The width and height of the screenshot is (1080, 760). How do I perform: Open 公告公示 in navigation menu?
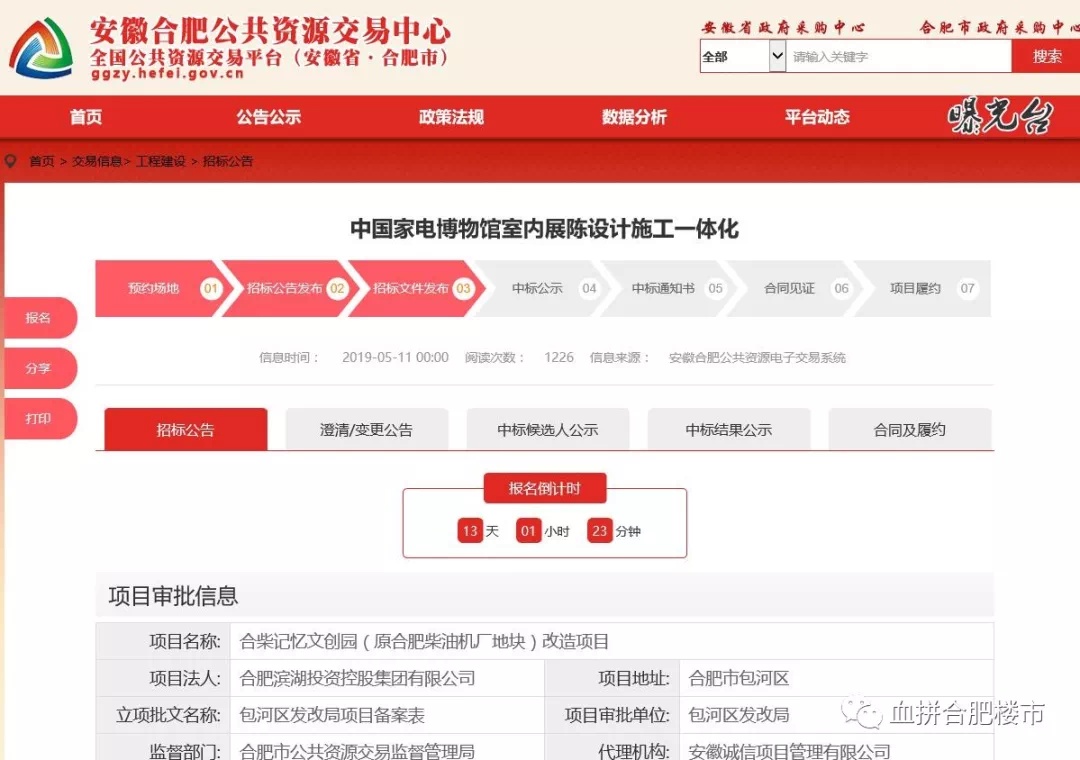(268, 117)
